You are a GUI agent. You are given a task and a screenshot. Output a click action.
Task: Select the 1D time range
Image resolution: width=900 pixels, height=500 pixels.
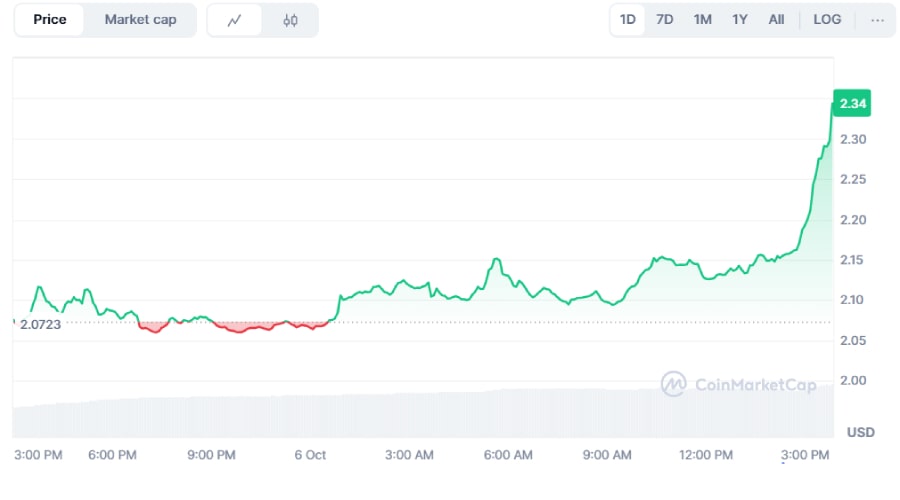tap(627, 20)
